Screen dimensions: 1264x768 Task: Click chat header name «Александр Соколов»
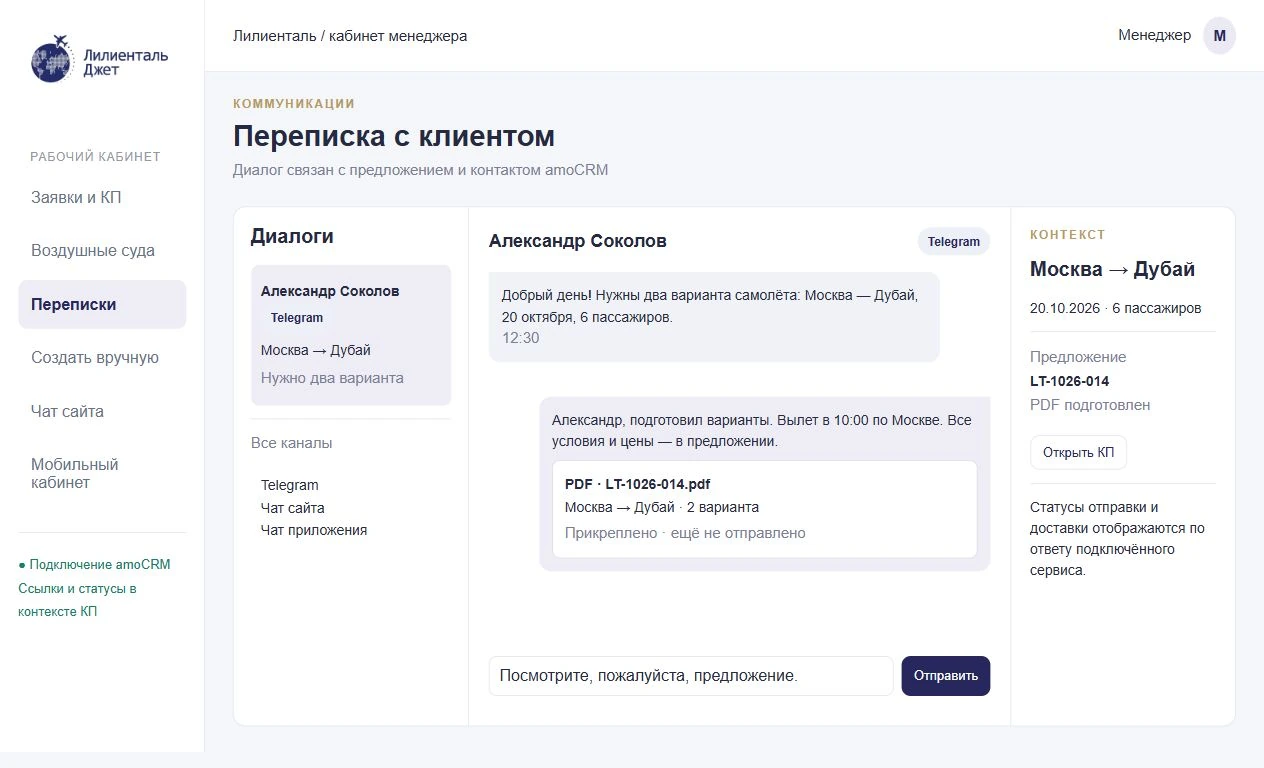tap(578, 241)
